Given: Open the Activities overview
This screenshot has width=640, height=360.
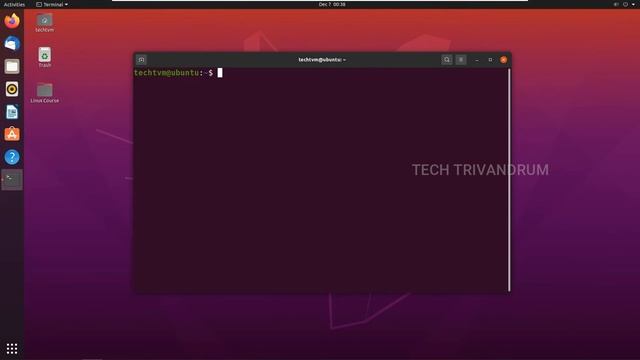Looking at the screenshot, I should [x=14, y=4].
